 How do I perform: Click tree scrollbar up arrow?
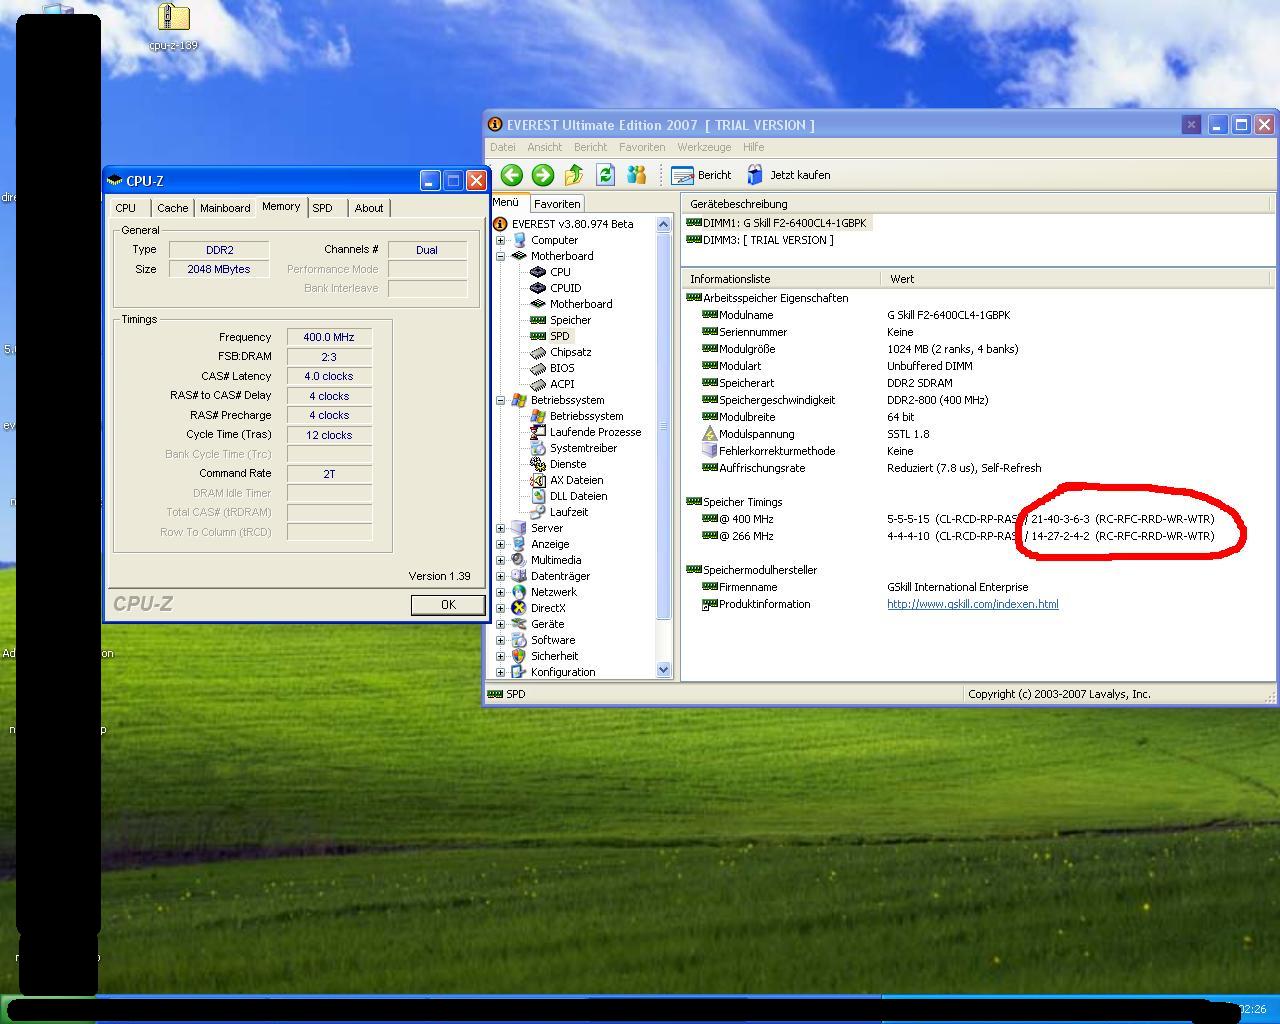pyautogui.click(x=663, y=225)
